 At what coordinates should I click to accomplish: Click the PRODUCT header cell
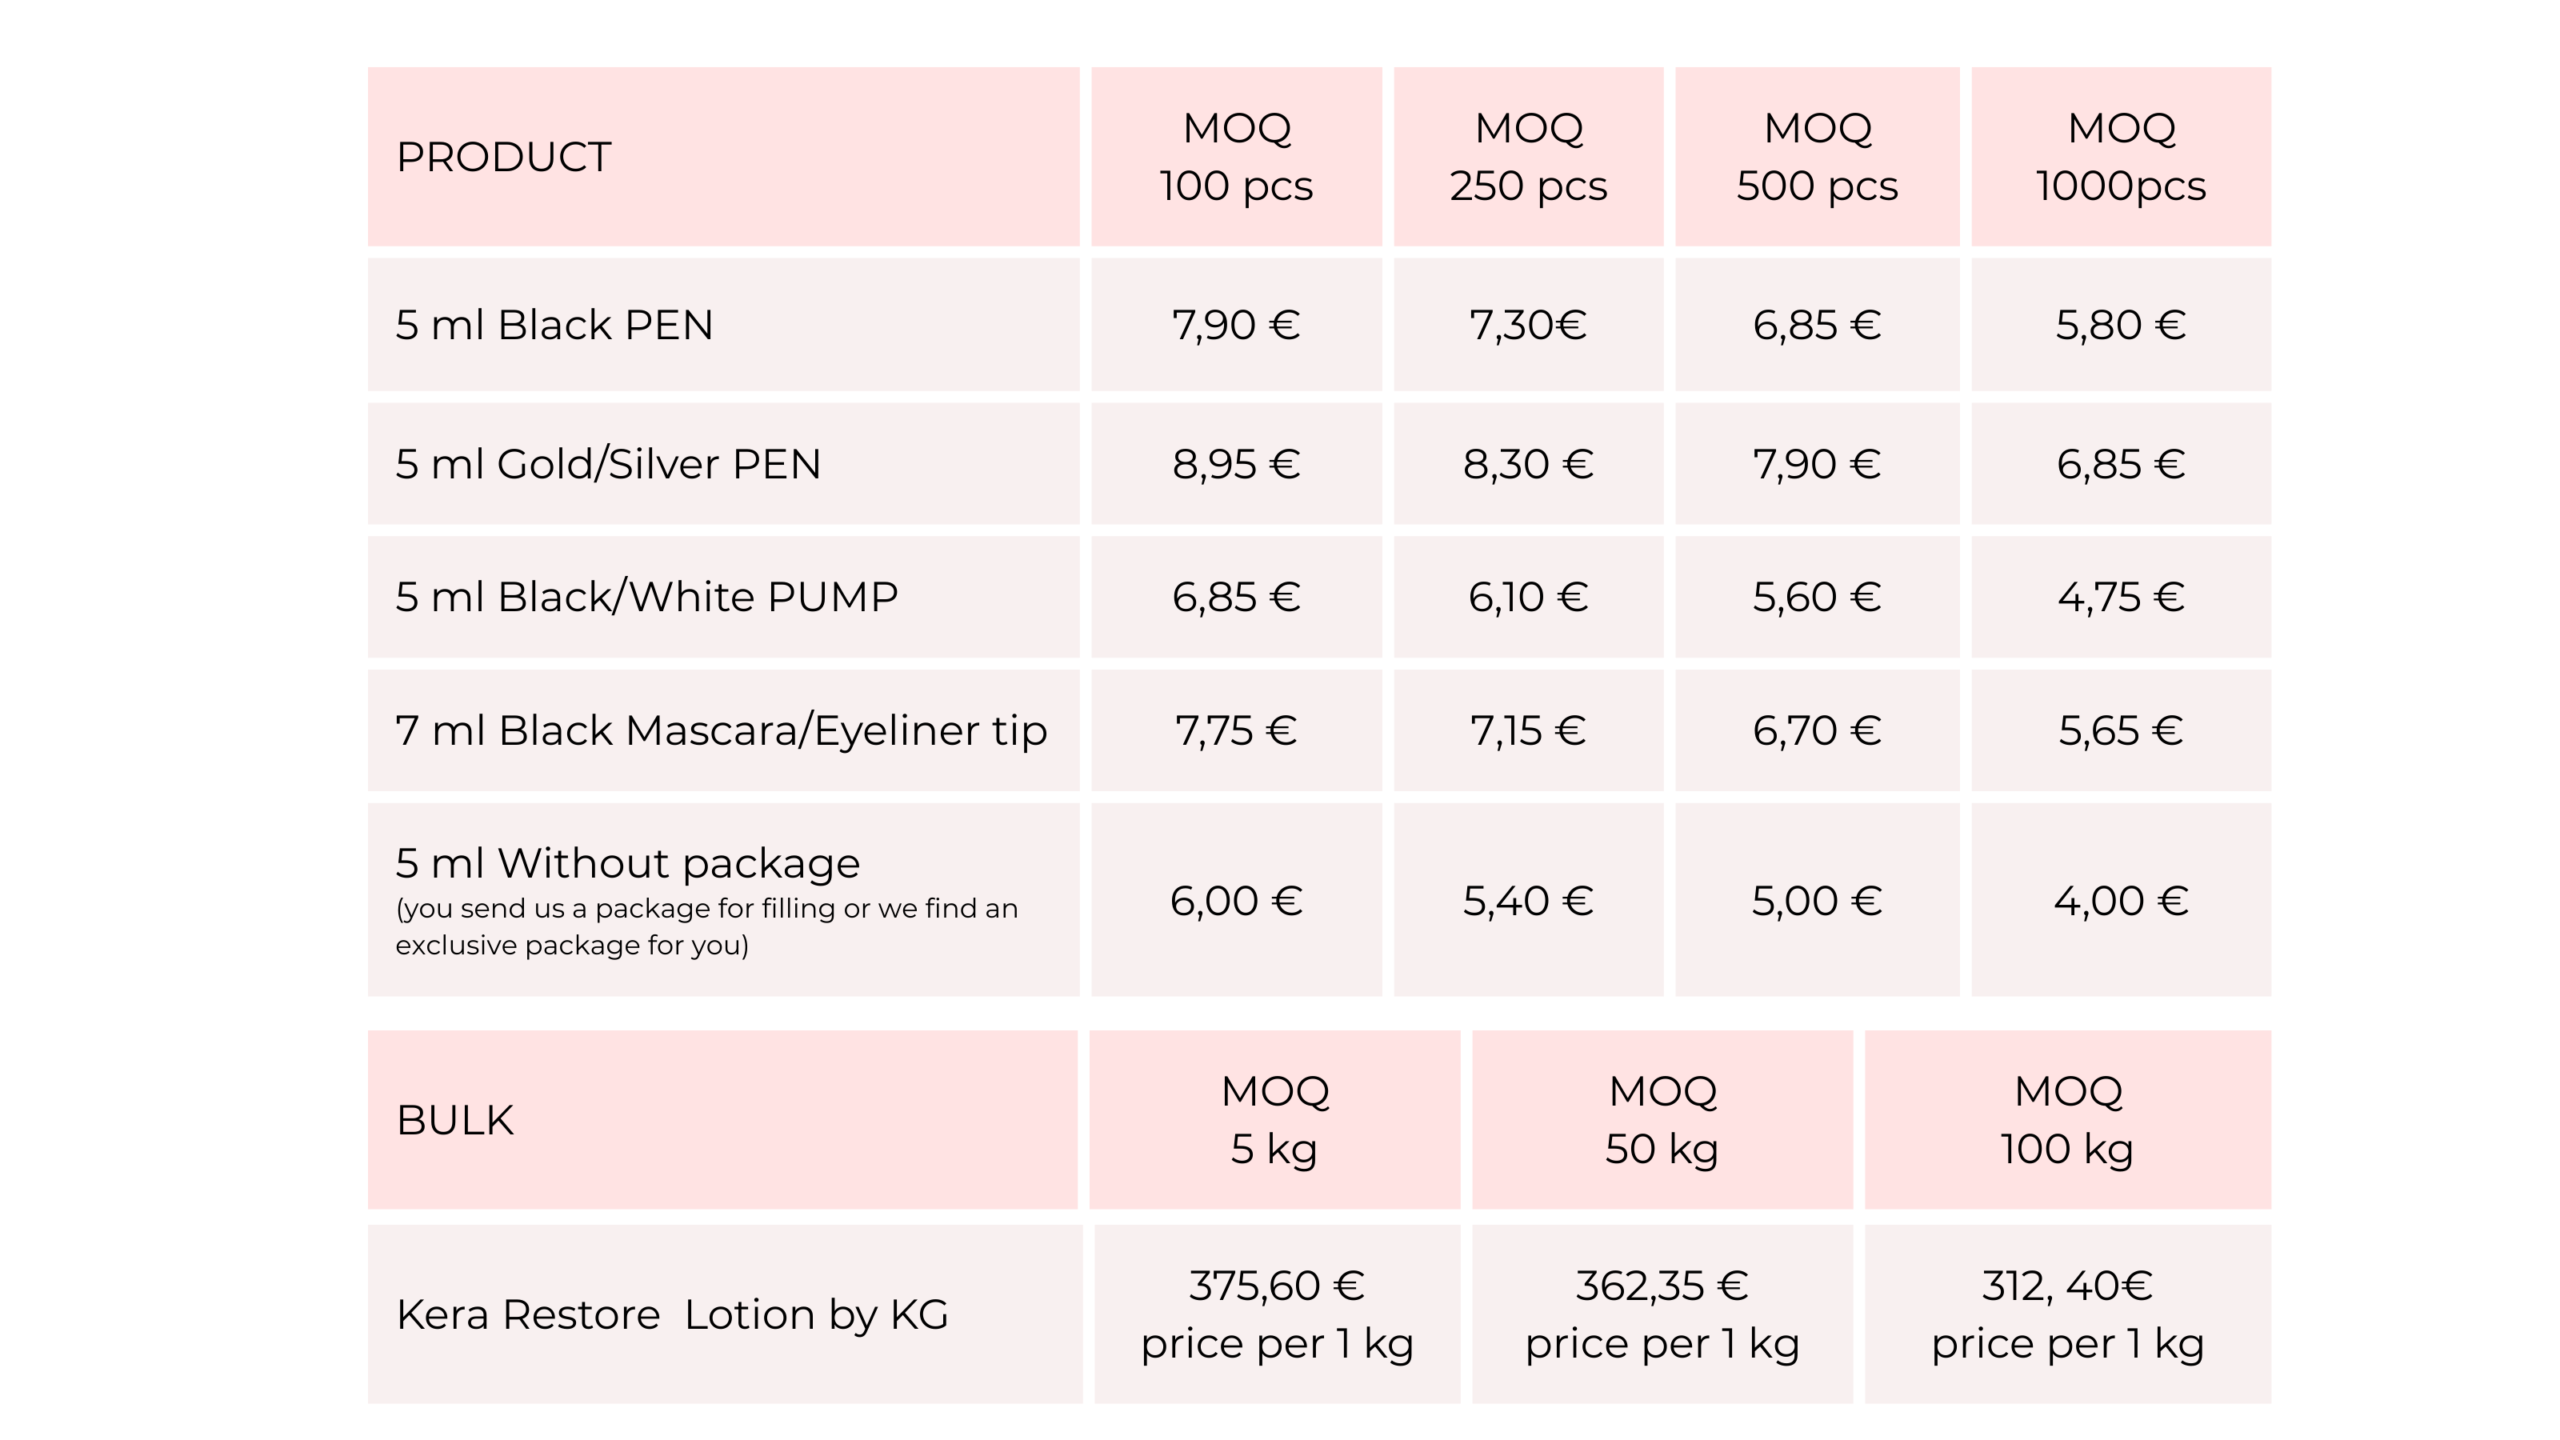pyautogui.click(x=503, y=157)
